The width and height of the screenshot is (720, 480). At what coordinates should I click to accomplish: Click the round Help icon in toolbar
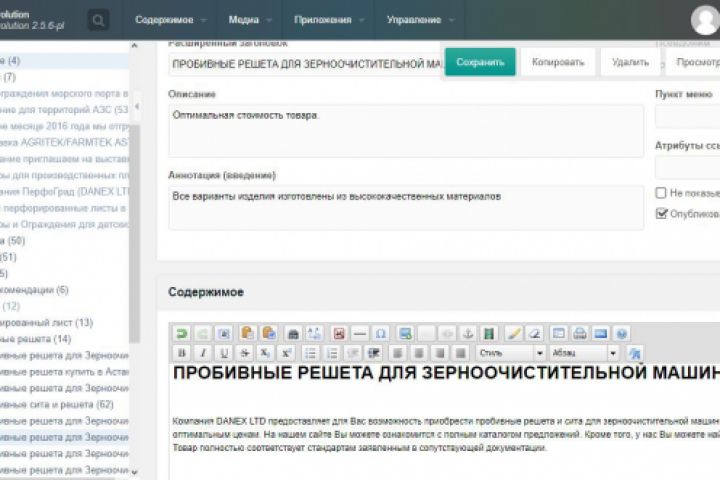[x=622, y=333]
